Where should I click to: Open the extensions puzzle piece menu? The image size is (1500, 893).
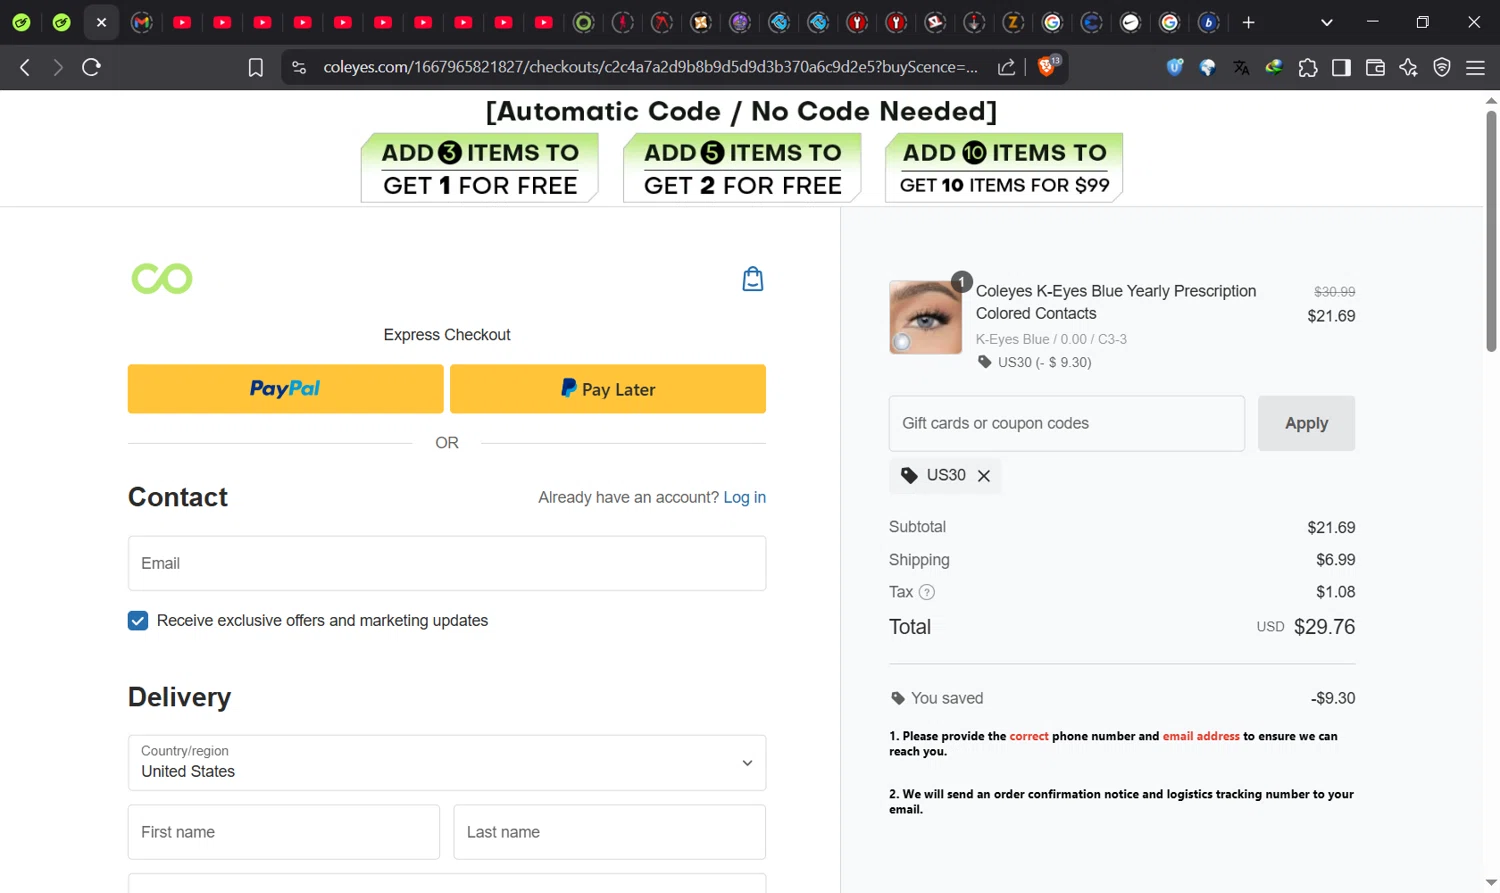pyautogui.click(x=1308, y=67)
